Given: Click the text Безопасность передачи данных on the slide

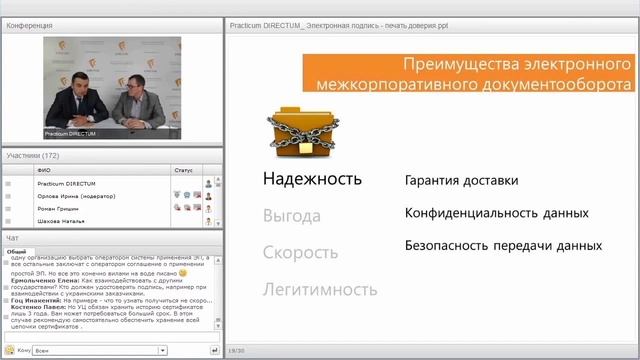Looking at the screenshot, I should [x=503, y=246].
